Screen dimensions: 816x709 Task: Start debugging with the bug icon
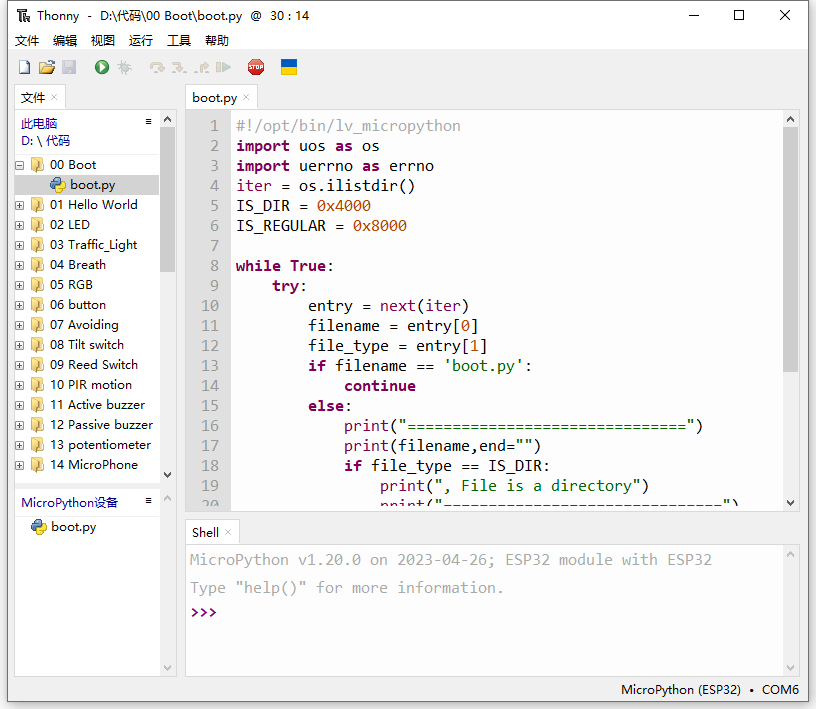pos(124,67)
